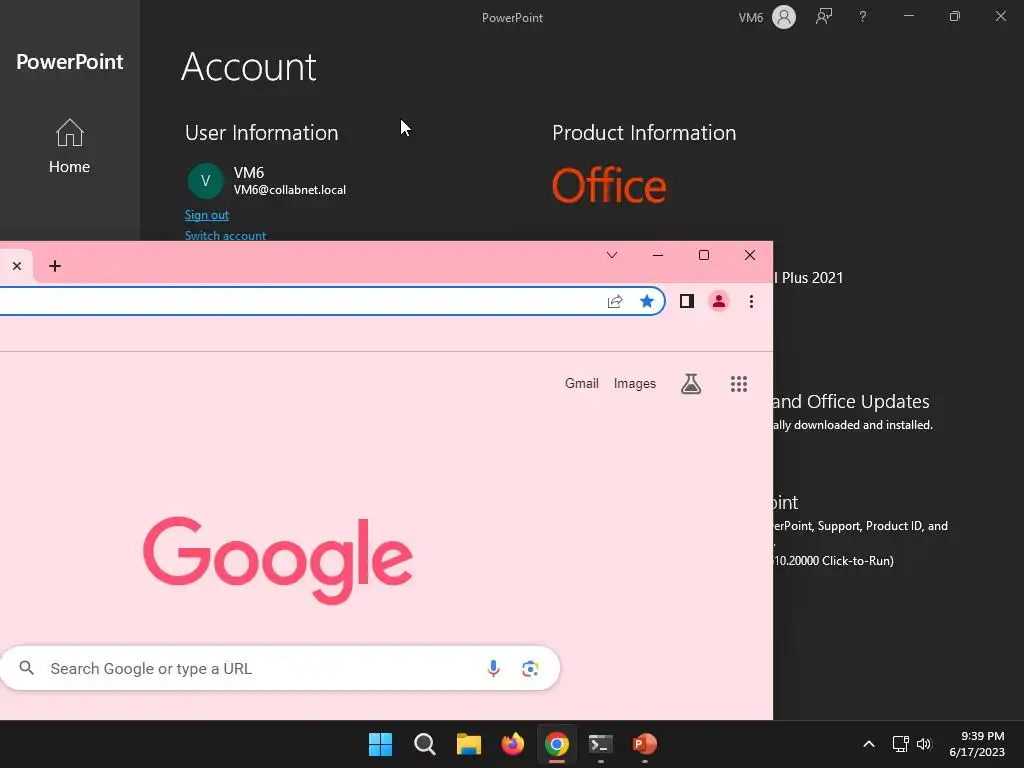Open the Home page in PowerPoint sidebar

pos(69,146)
